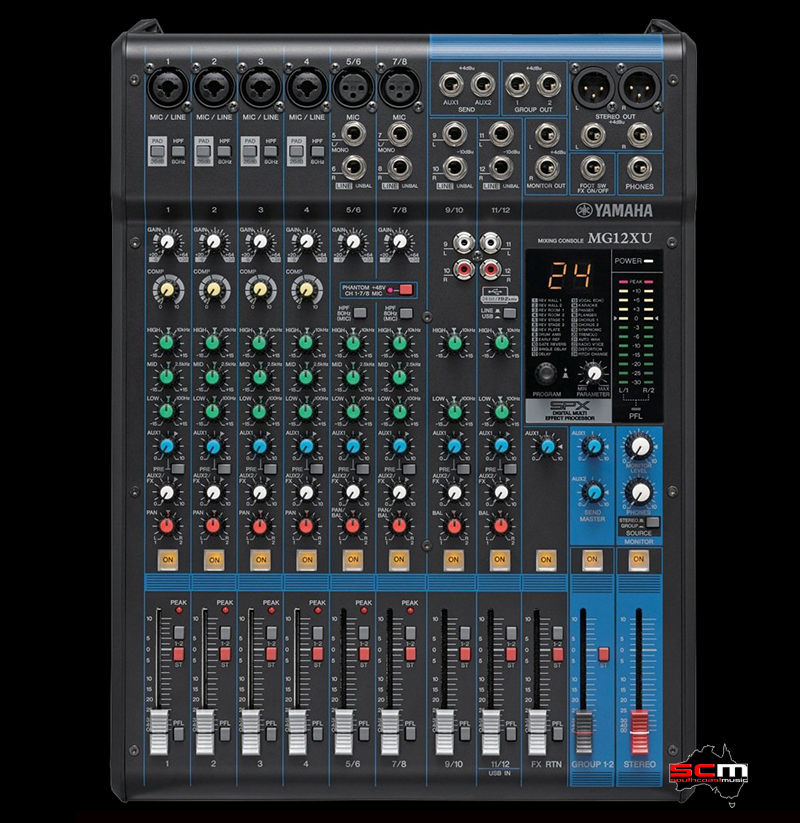Click the channel 7/8 AUX1 knob
This screenshot has width=800, height=823.
coord(399,447)
